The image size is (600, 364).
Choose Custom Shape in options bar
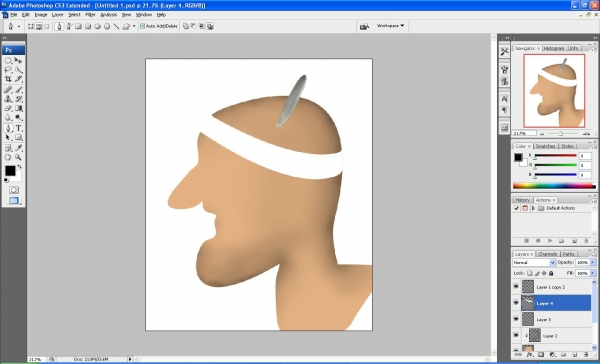[126, 26]
